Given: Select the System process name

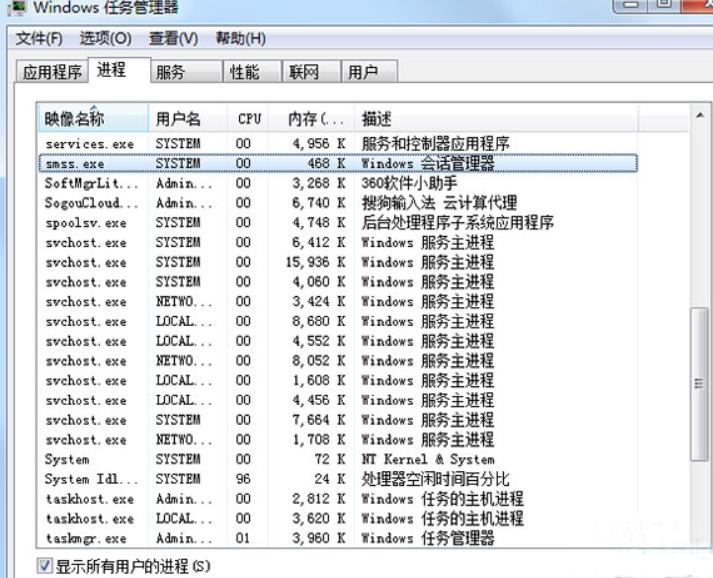Looking at the screenshot, I should pos(67,459).
